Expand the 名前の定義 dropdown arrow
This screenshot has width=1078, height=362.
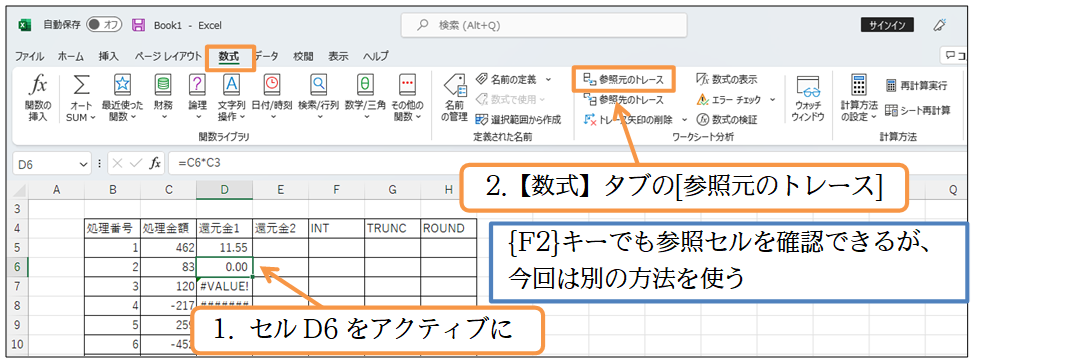[x=549, y=80]
